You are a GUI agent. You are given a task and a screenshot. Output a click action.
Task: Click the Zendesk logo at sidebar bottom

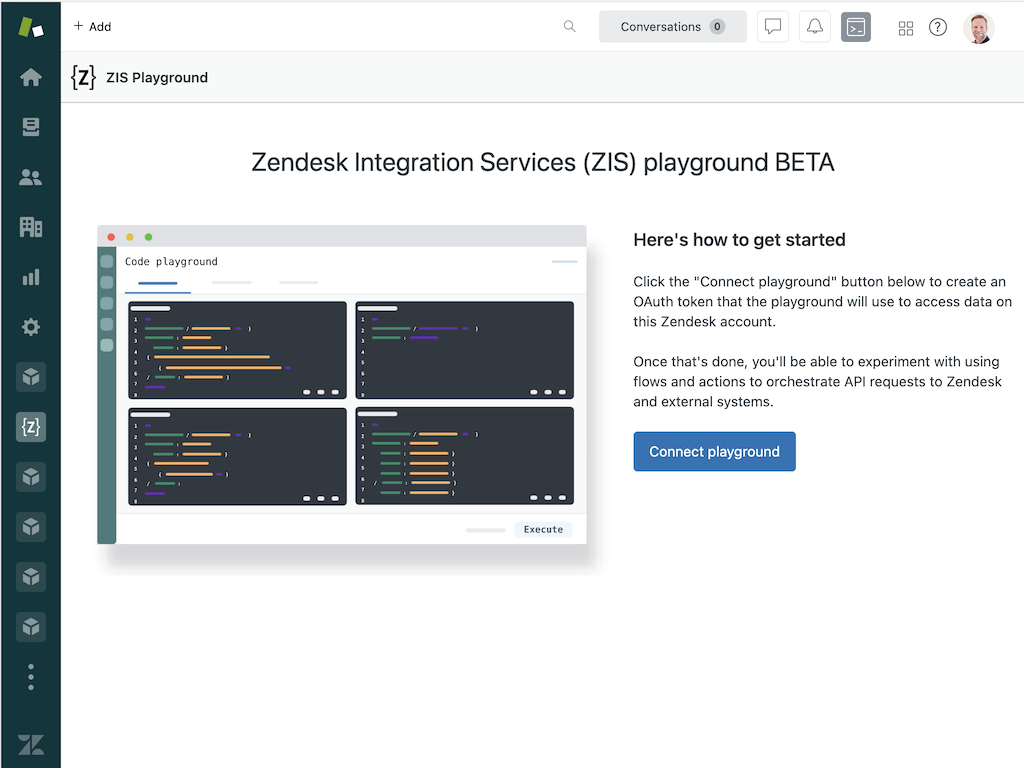click(31, 744)
